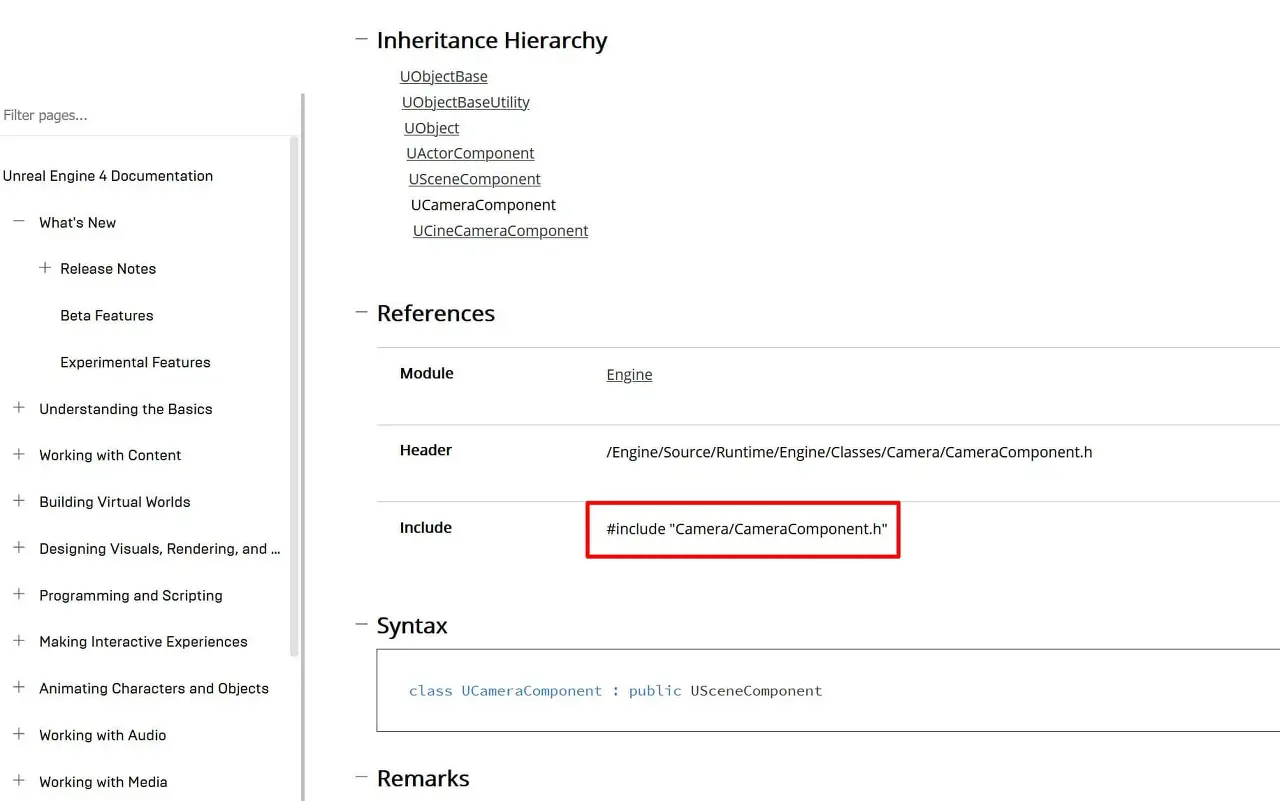The image size is (1280, 801).
Task: Collapse the Remarks section
Action: [x=361, y=777]
